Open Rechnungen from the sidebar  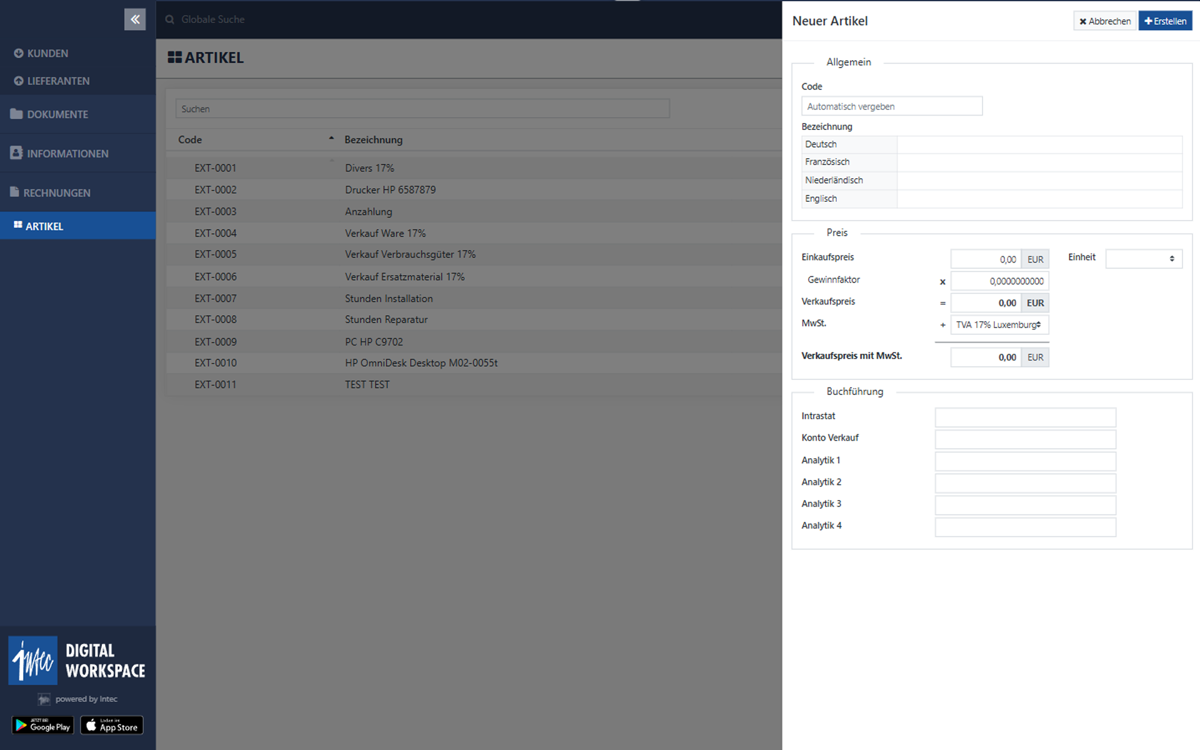click(x=57, y=192)
